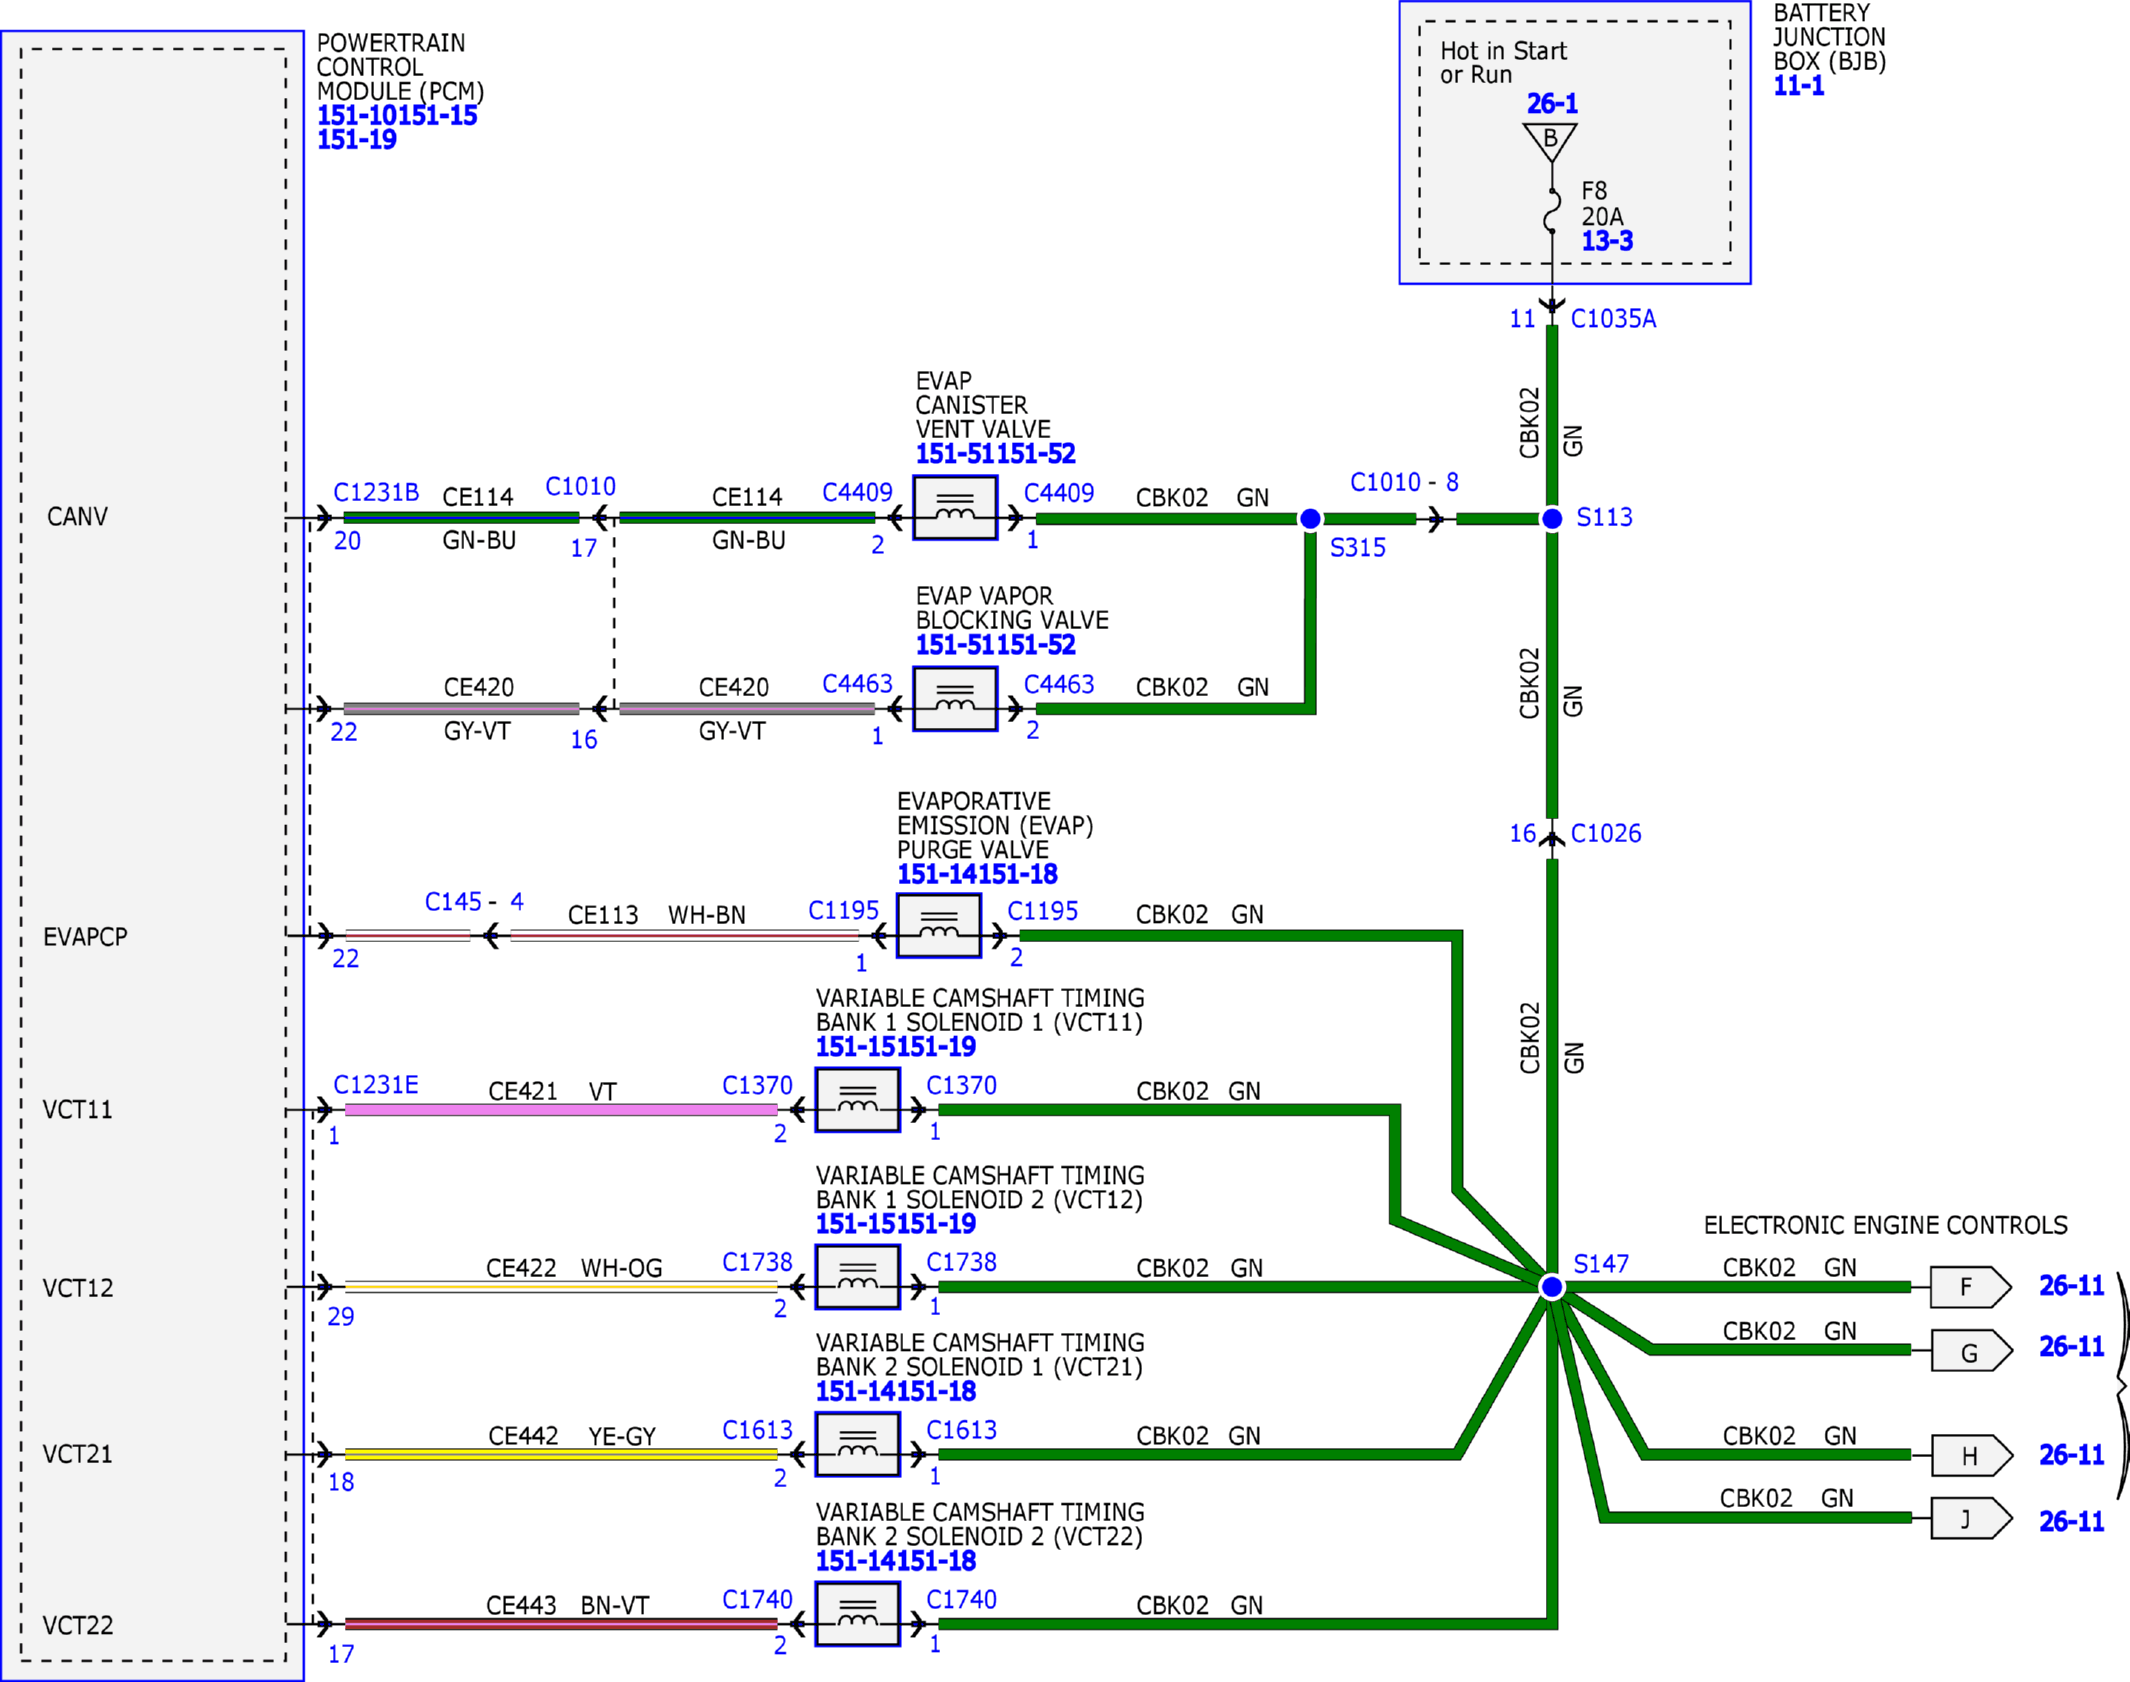Screen dimensions: 2130x1682
Task: Open the 11-1 Battery Junction Box reference link
Action: click(1798, 86)
